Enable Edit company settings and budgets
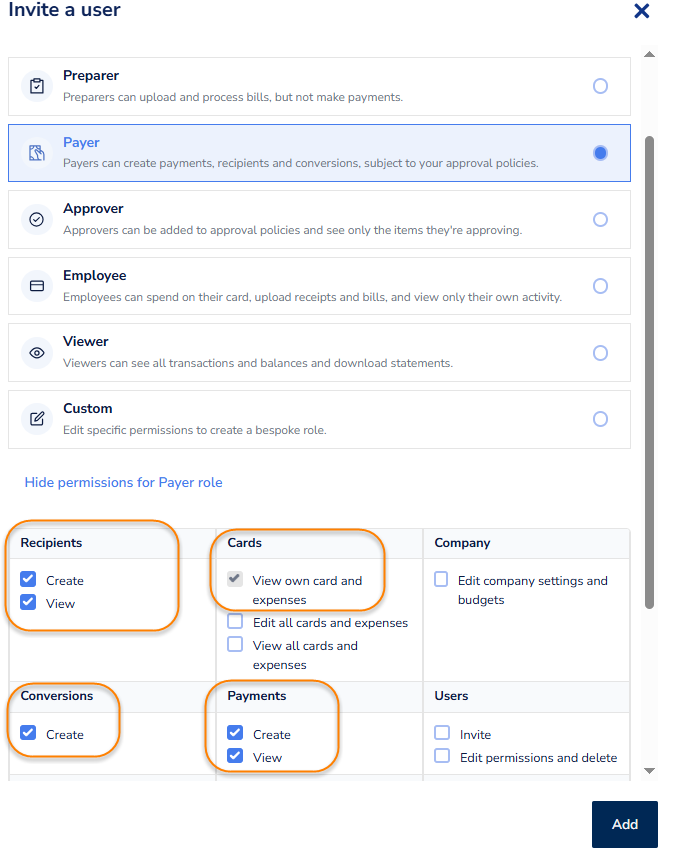The image size is (673, 852). [x=441, y=580]
